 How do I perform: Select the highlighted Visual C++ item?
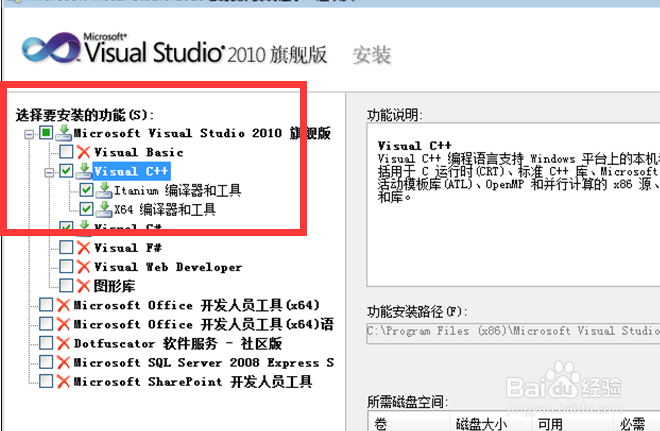pyautogui.click(x=131, y=171)
